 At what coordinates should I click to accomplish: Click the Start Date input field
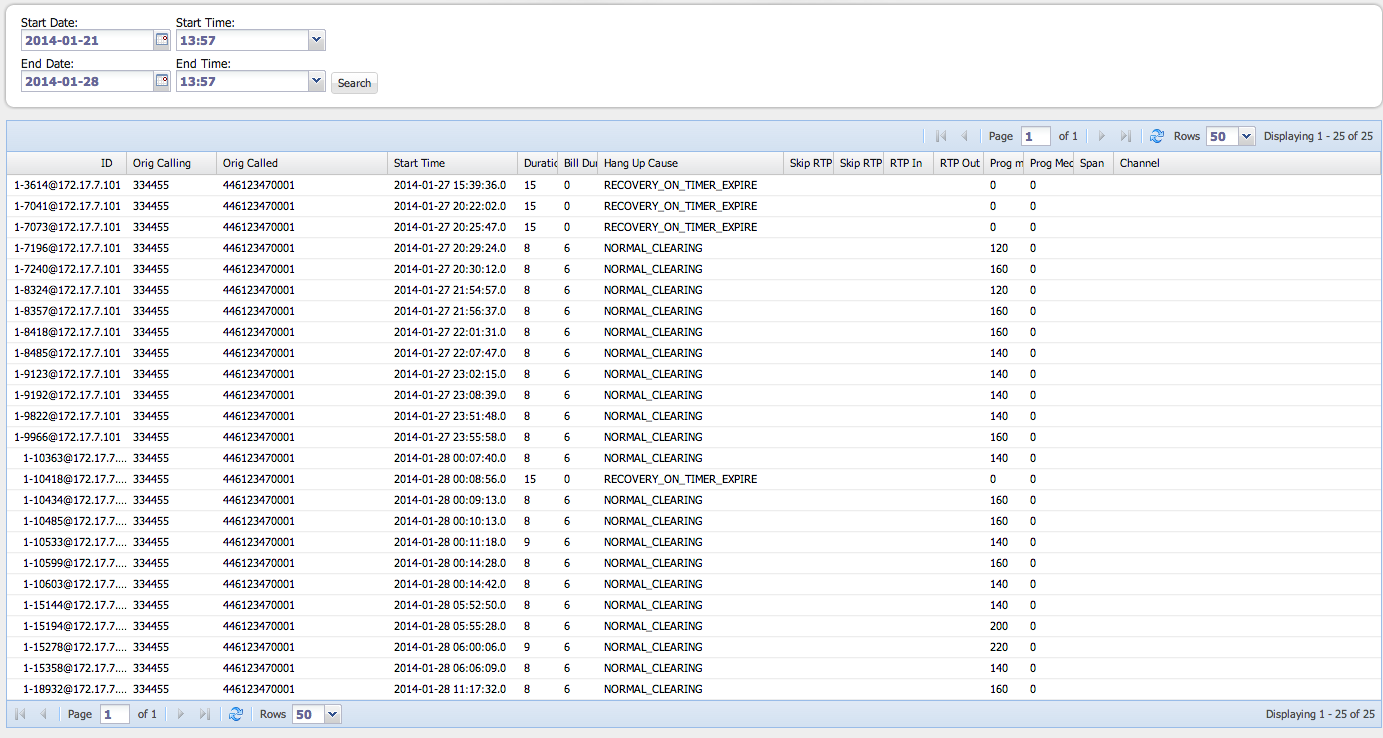click(87, 40)
